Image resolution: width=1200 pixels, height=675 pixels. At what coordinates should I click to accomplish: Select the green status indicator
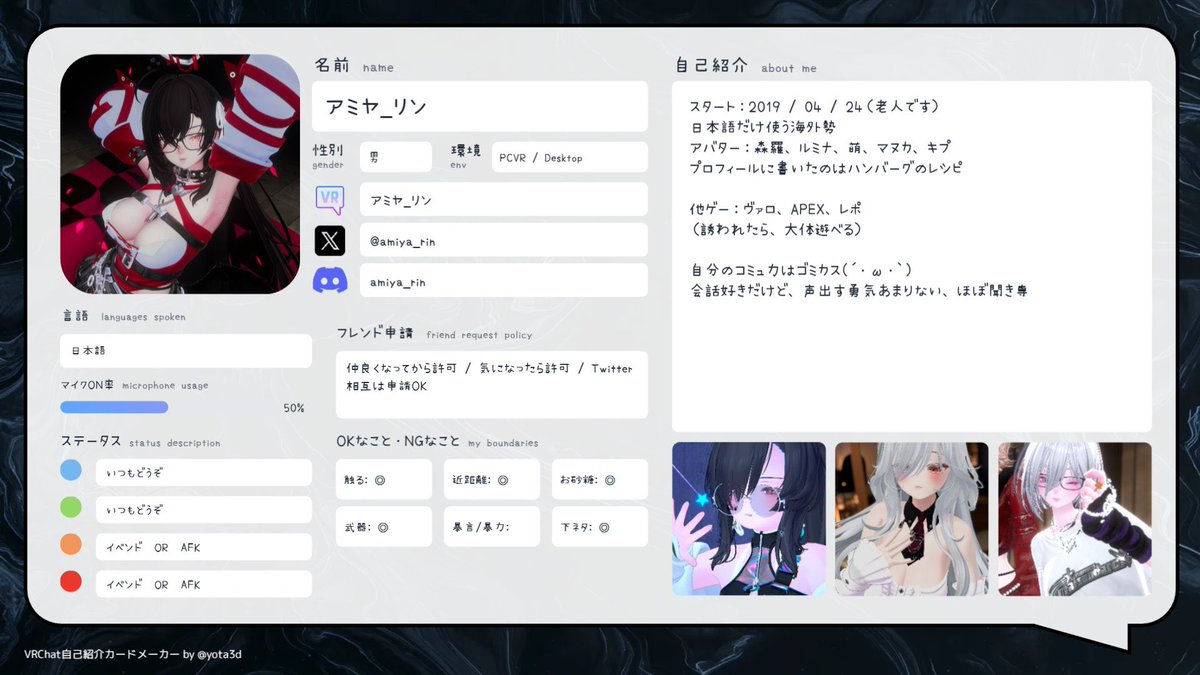click(70, 508)
